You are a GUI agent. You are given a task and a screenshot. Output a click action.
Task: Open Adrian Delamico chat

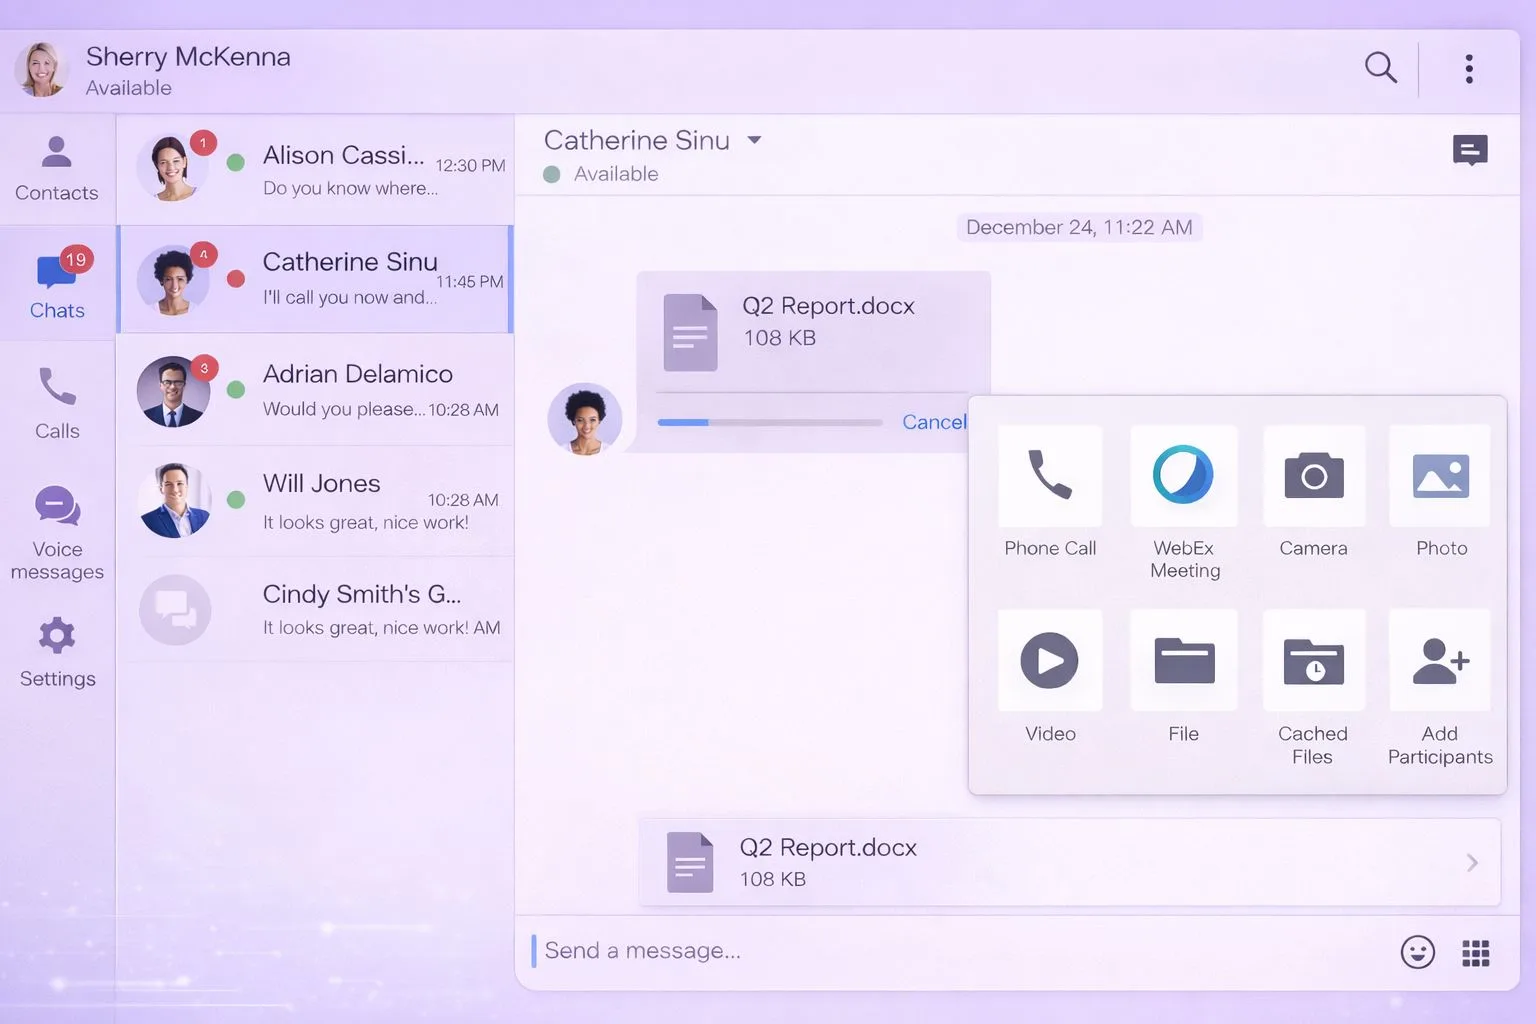pyautogui.click(x=316, y=390)
